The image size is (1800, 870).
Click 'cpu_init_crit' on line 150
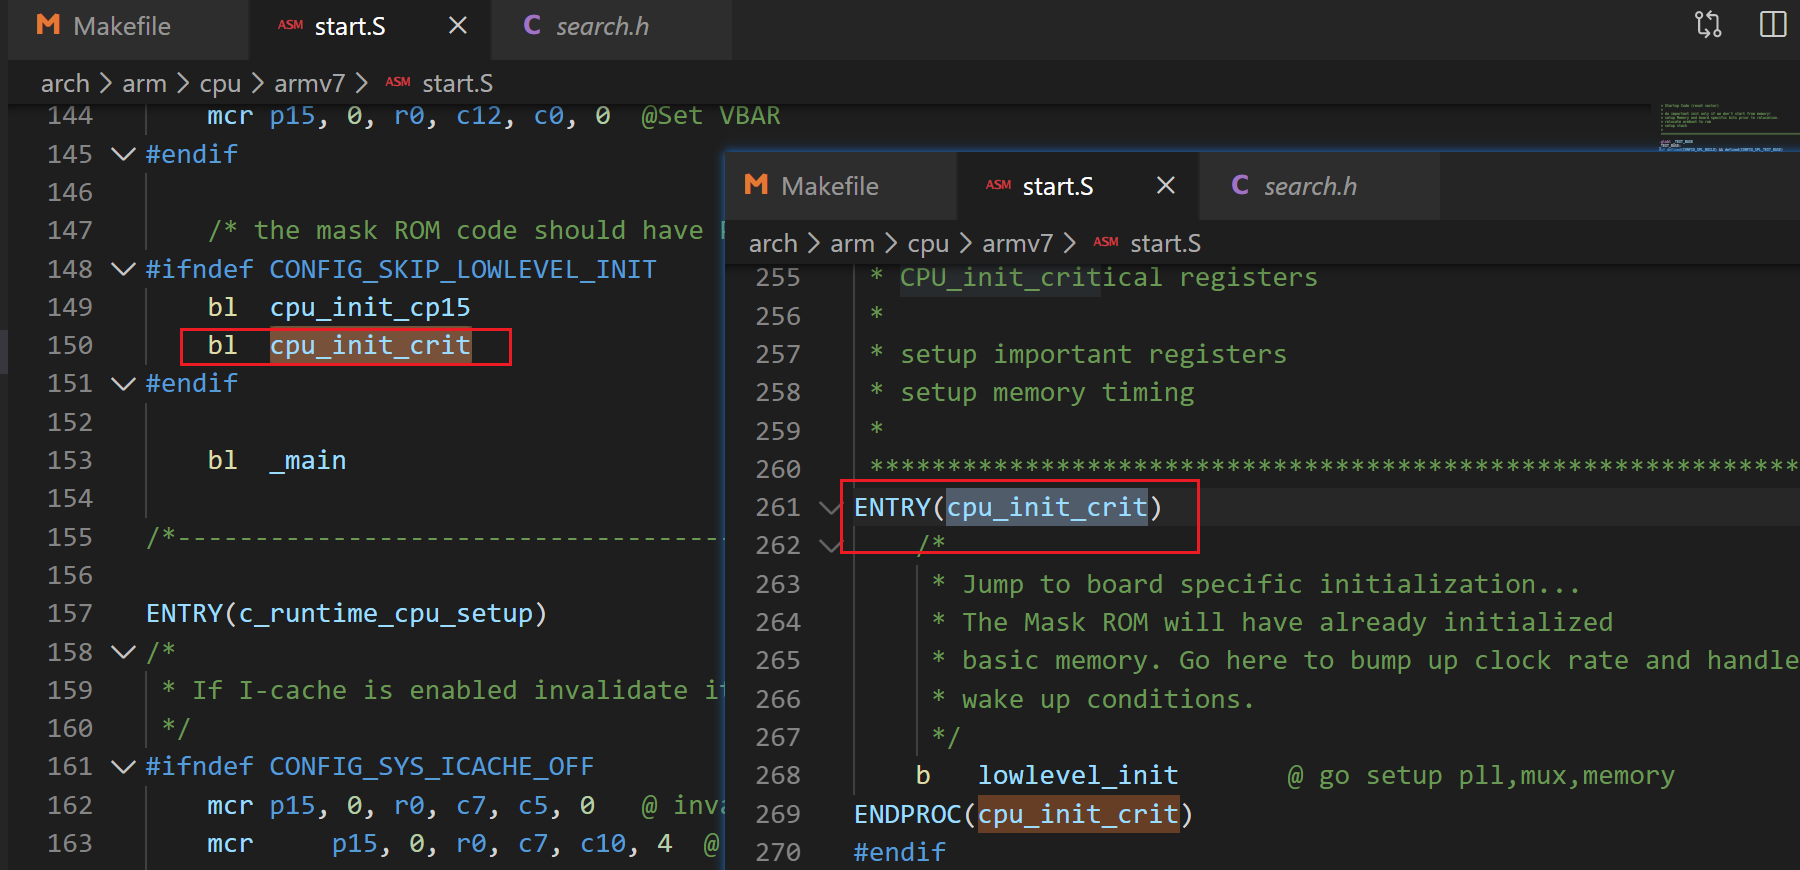point(370,346)
